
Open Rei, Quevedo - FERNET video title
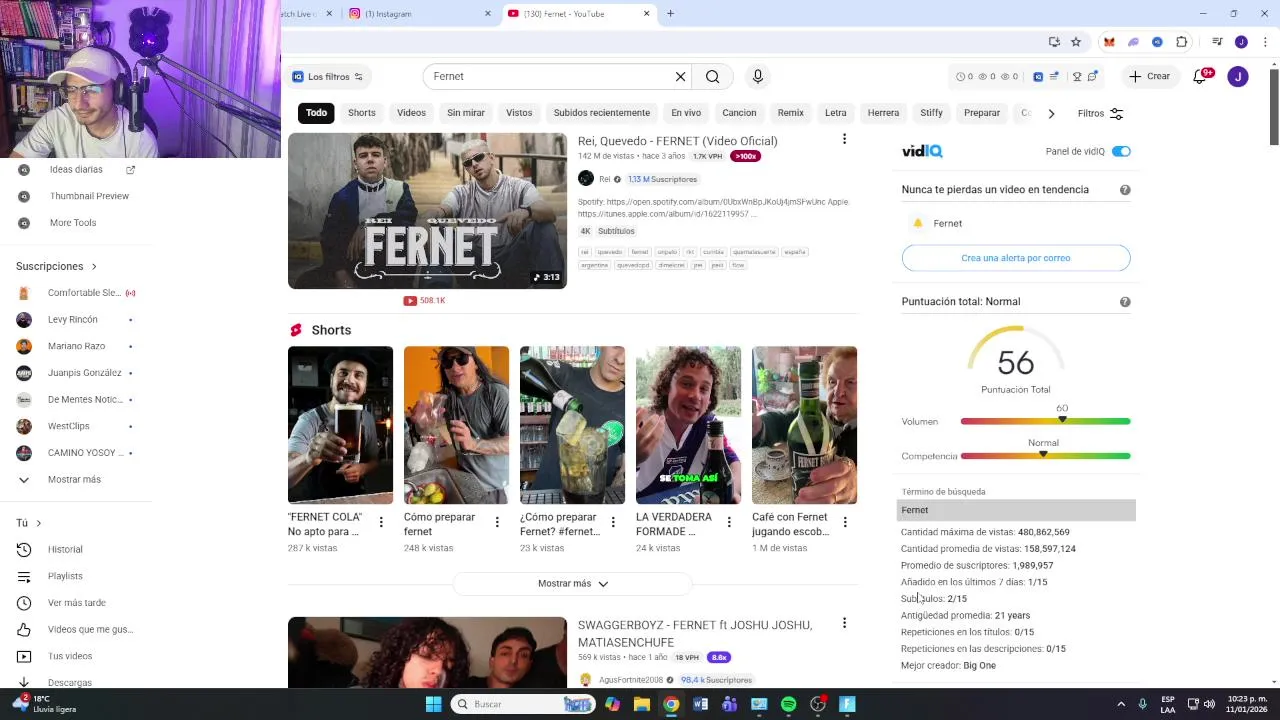pyautogui.click(x=678, y=141)
